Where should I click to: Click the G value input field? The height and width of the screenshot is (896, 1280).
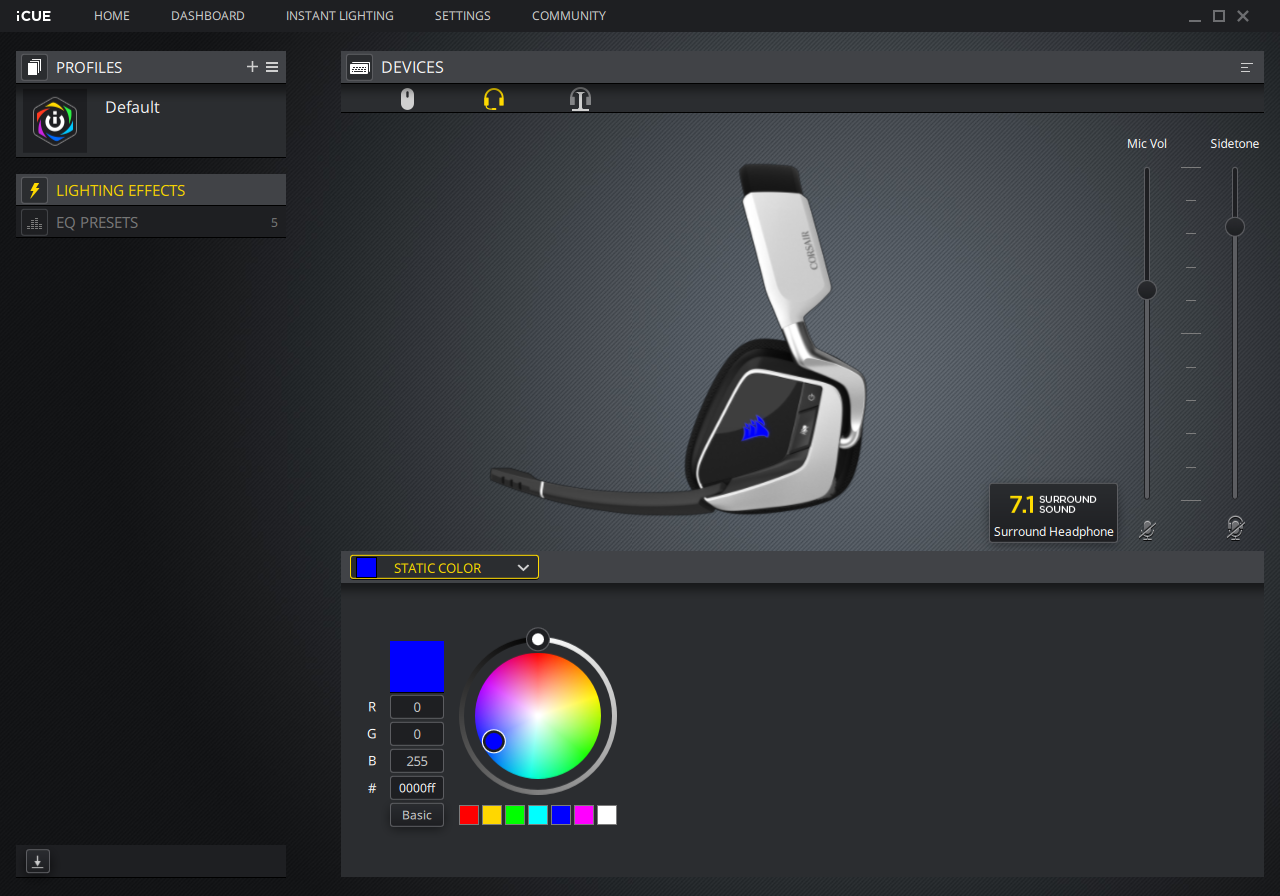pyautogui.click(x=417, y=734)
